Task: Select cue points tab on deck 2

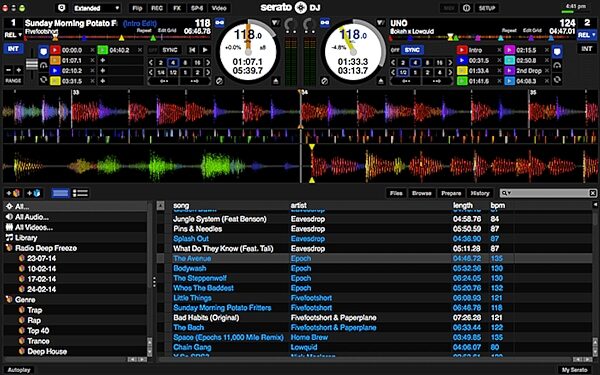Action: [557, 51]
